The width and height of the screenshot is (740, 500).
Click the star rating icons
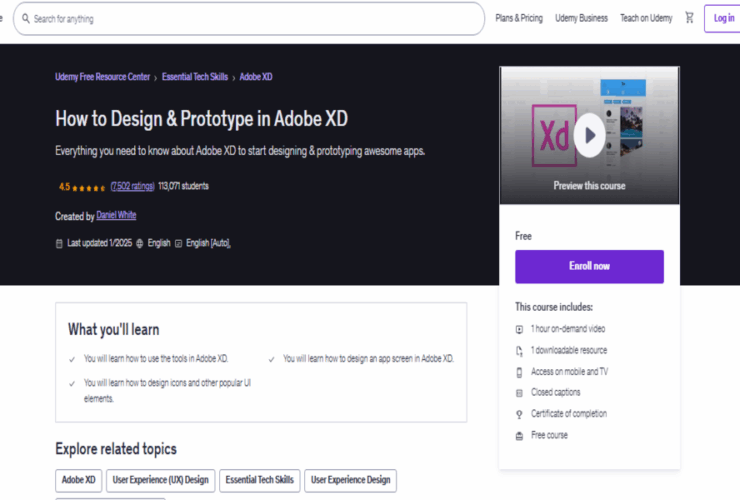click(x=89, y=188)
